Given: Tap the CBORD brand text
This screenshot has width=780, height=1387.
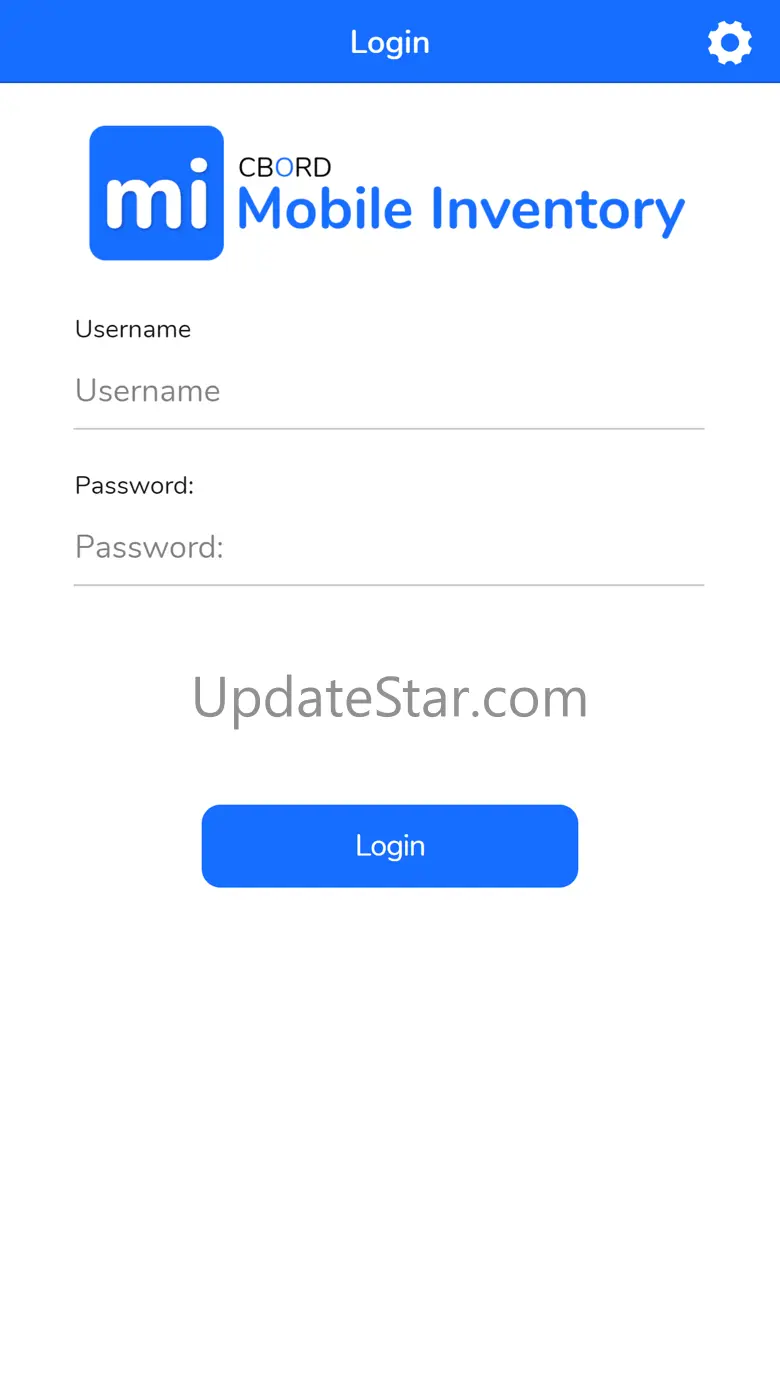Looking at the screenshot, I should coord(285,167).
